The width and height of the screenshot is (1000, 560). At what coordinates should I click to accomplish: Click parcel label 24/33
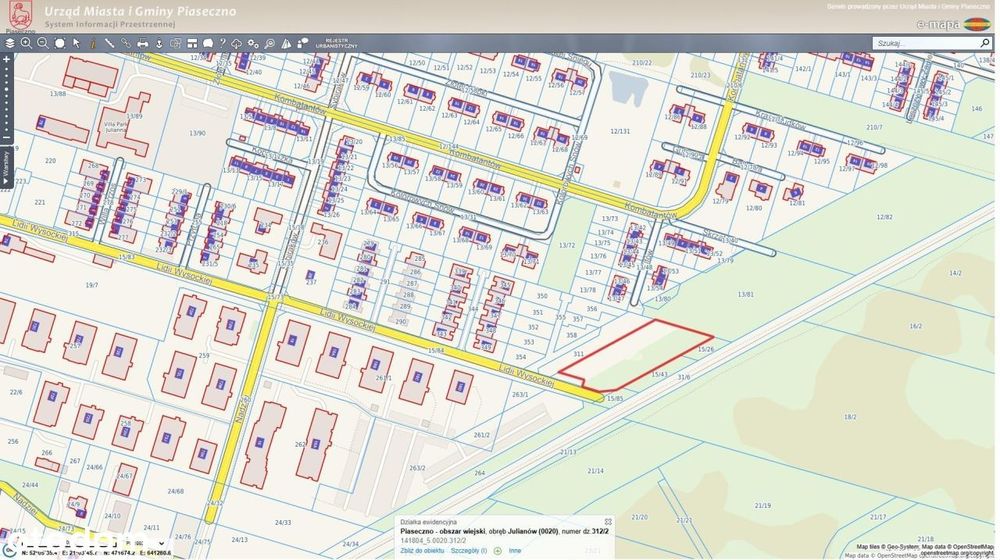[x=283, y=522]
